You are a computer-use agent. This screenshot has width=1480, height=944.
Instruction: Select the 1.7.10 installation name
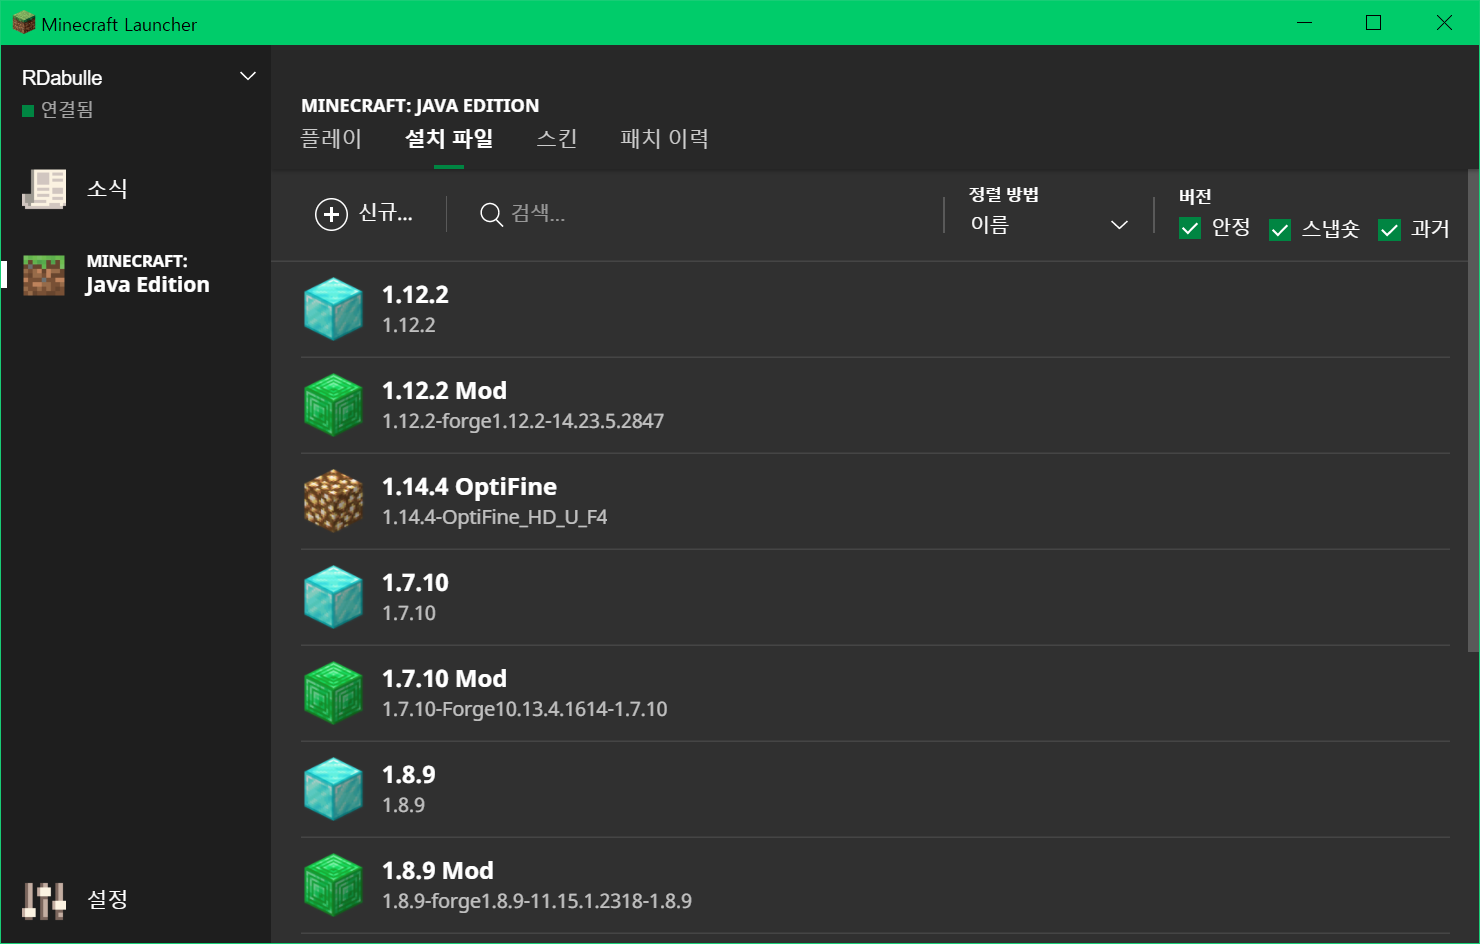(415, 583)
